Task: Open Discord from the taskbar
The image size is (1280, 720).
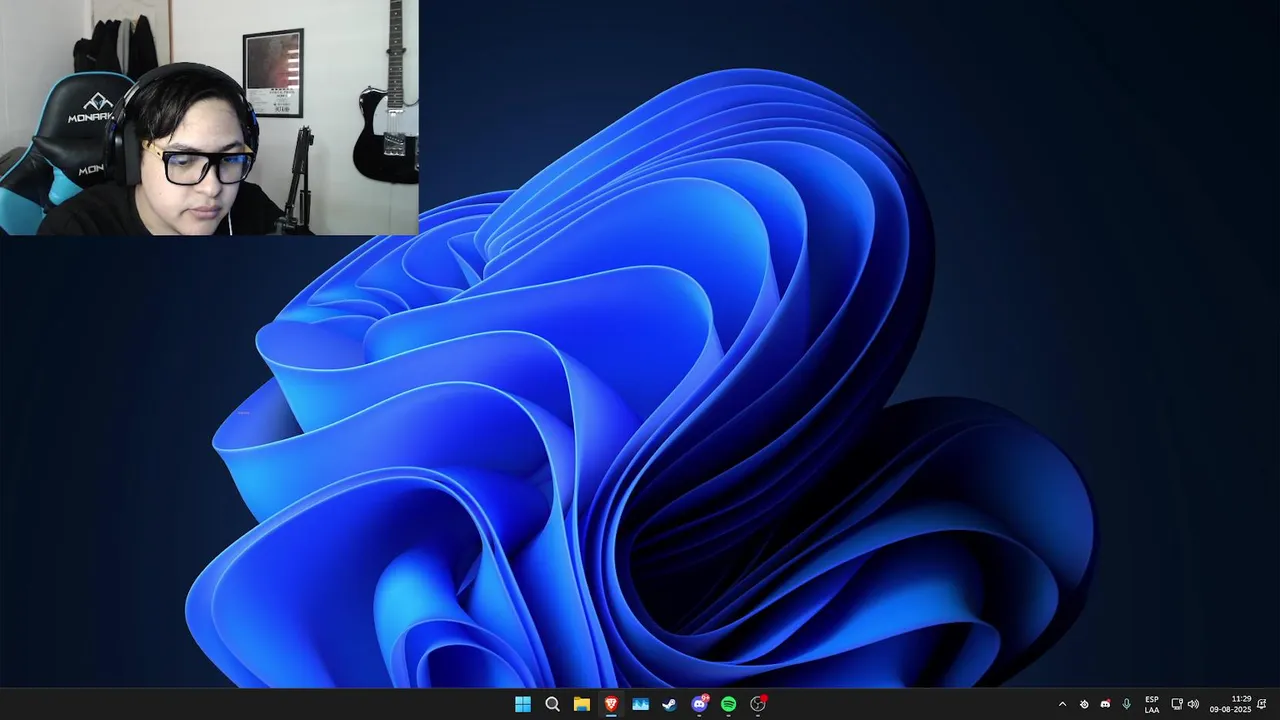Action: [x=699, y=704]
